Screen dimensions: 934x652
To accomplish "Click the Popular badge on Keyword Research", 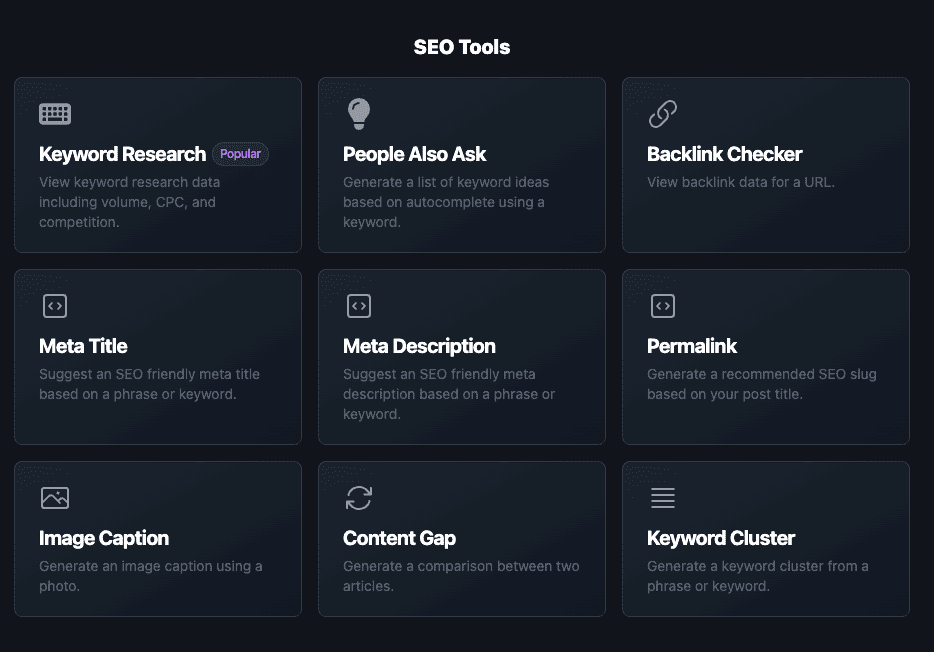I will [240, 154].
